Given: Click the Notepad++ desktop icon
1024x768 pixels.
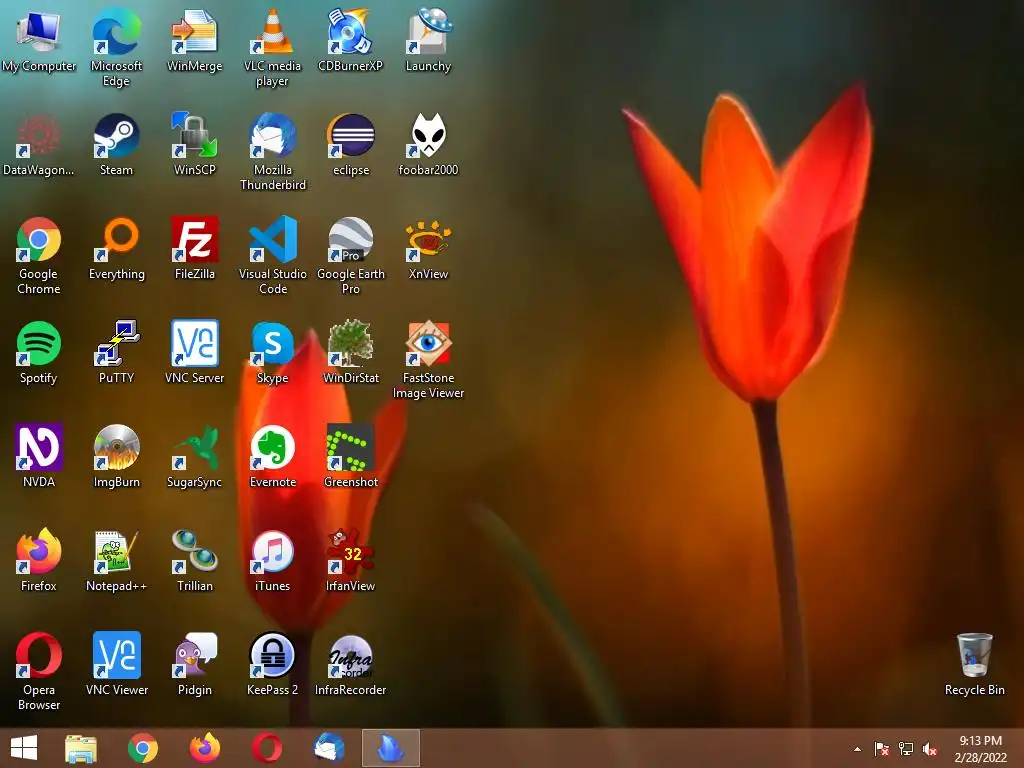Looking at the screenshot, I should (116, 560).
